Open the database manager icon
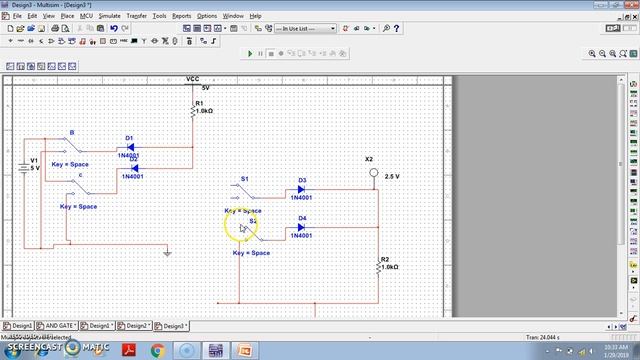Screen dimensions: 640x360 click(x=268, y=29)
